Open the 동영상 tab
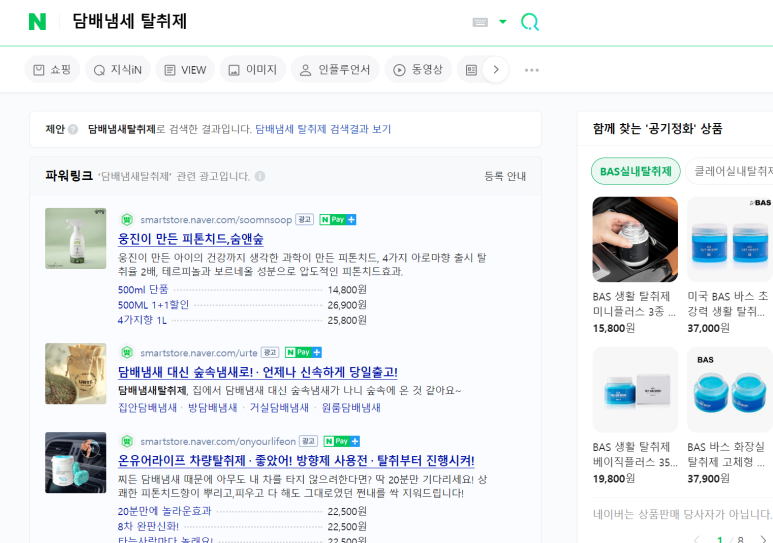The height and width of the screenshot is (543, 773). coord(418,70)
